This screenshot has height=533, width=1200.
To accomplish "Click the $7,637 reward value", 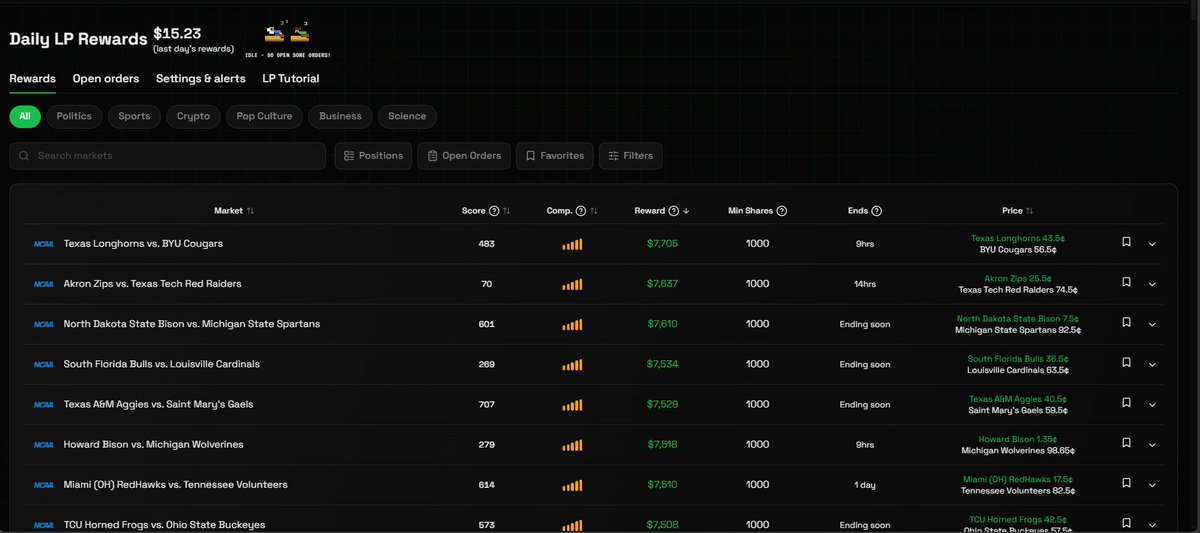I will coord(663,284).
